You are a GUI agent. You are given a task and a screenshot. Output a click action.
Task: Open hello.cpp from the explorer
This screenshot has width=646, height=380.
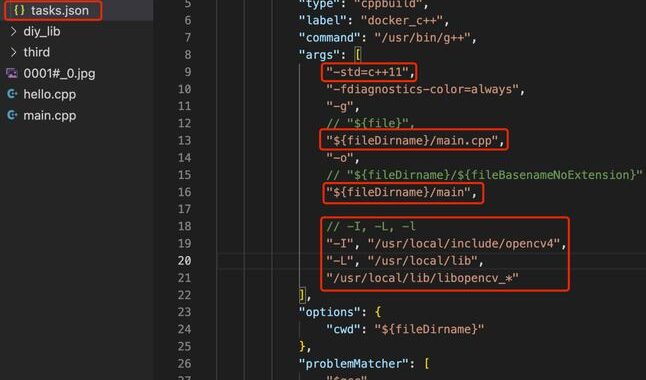tap(50, 94)
